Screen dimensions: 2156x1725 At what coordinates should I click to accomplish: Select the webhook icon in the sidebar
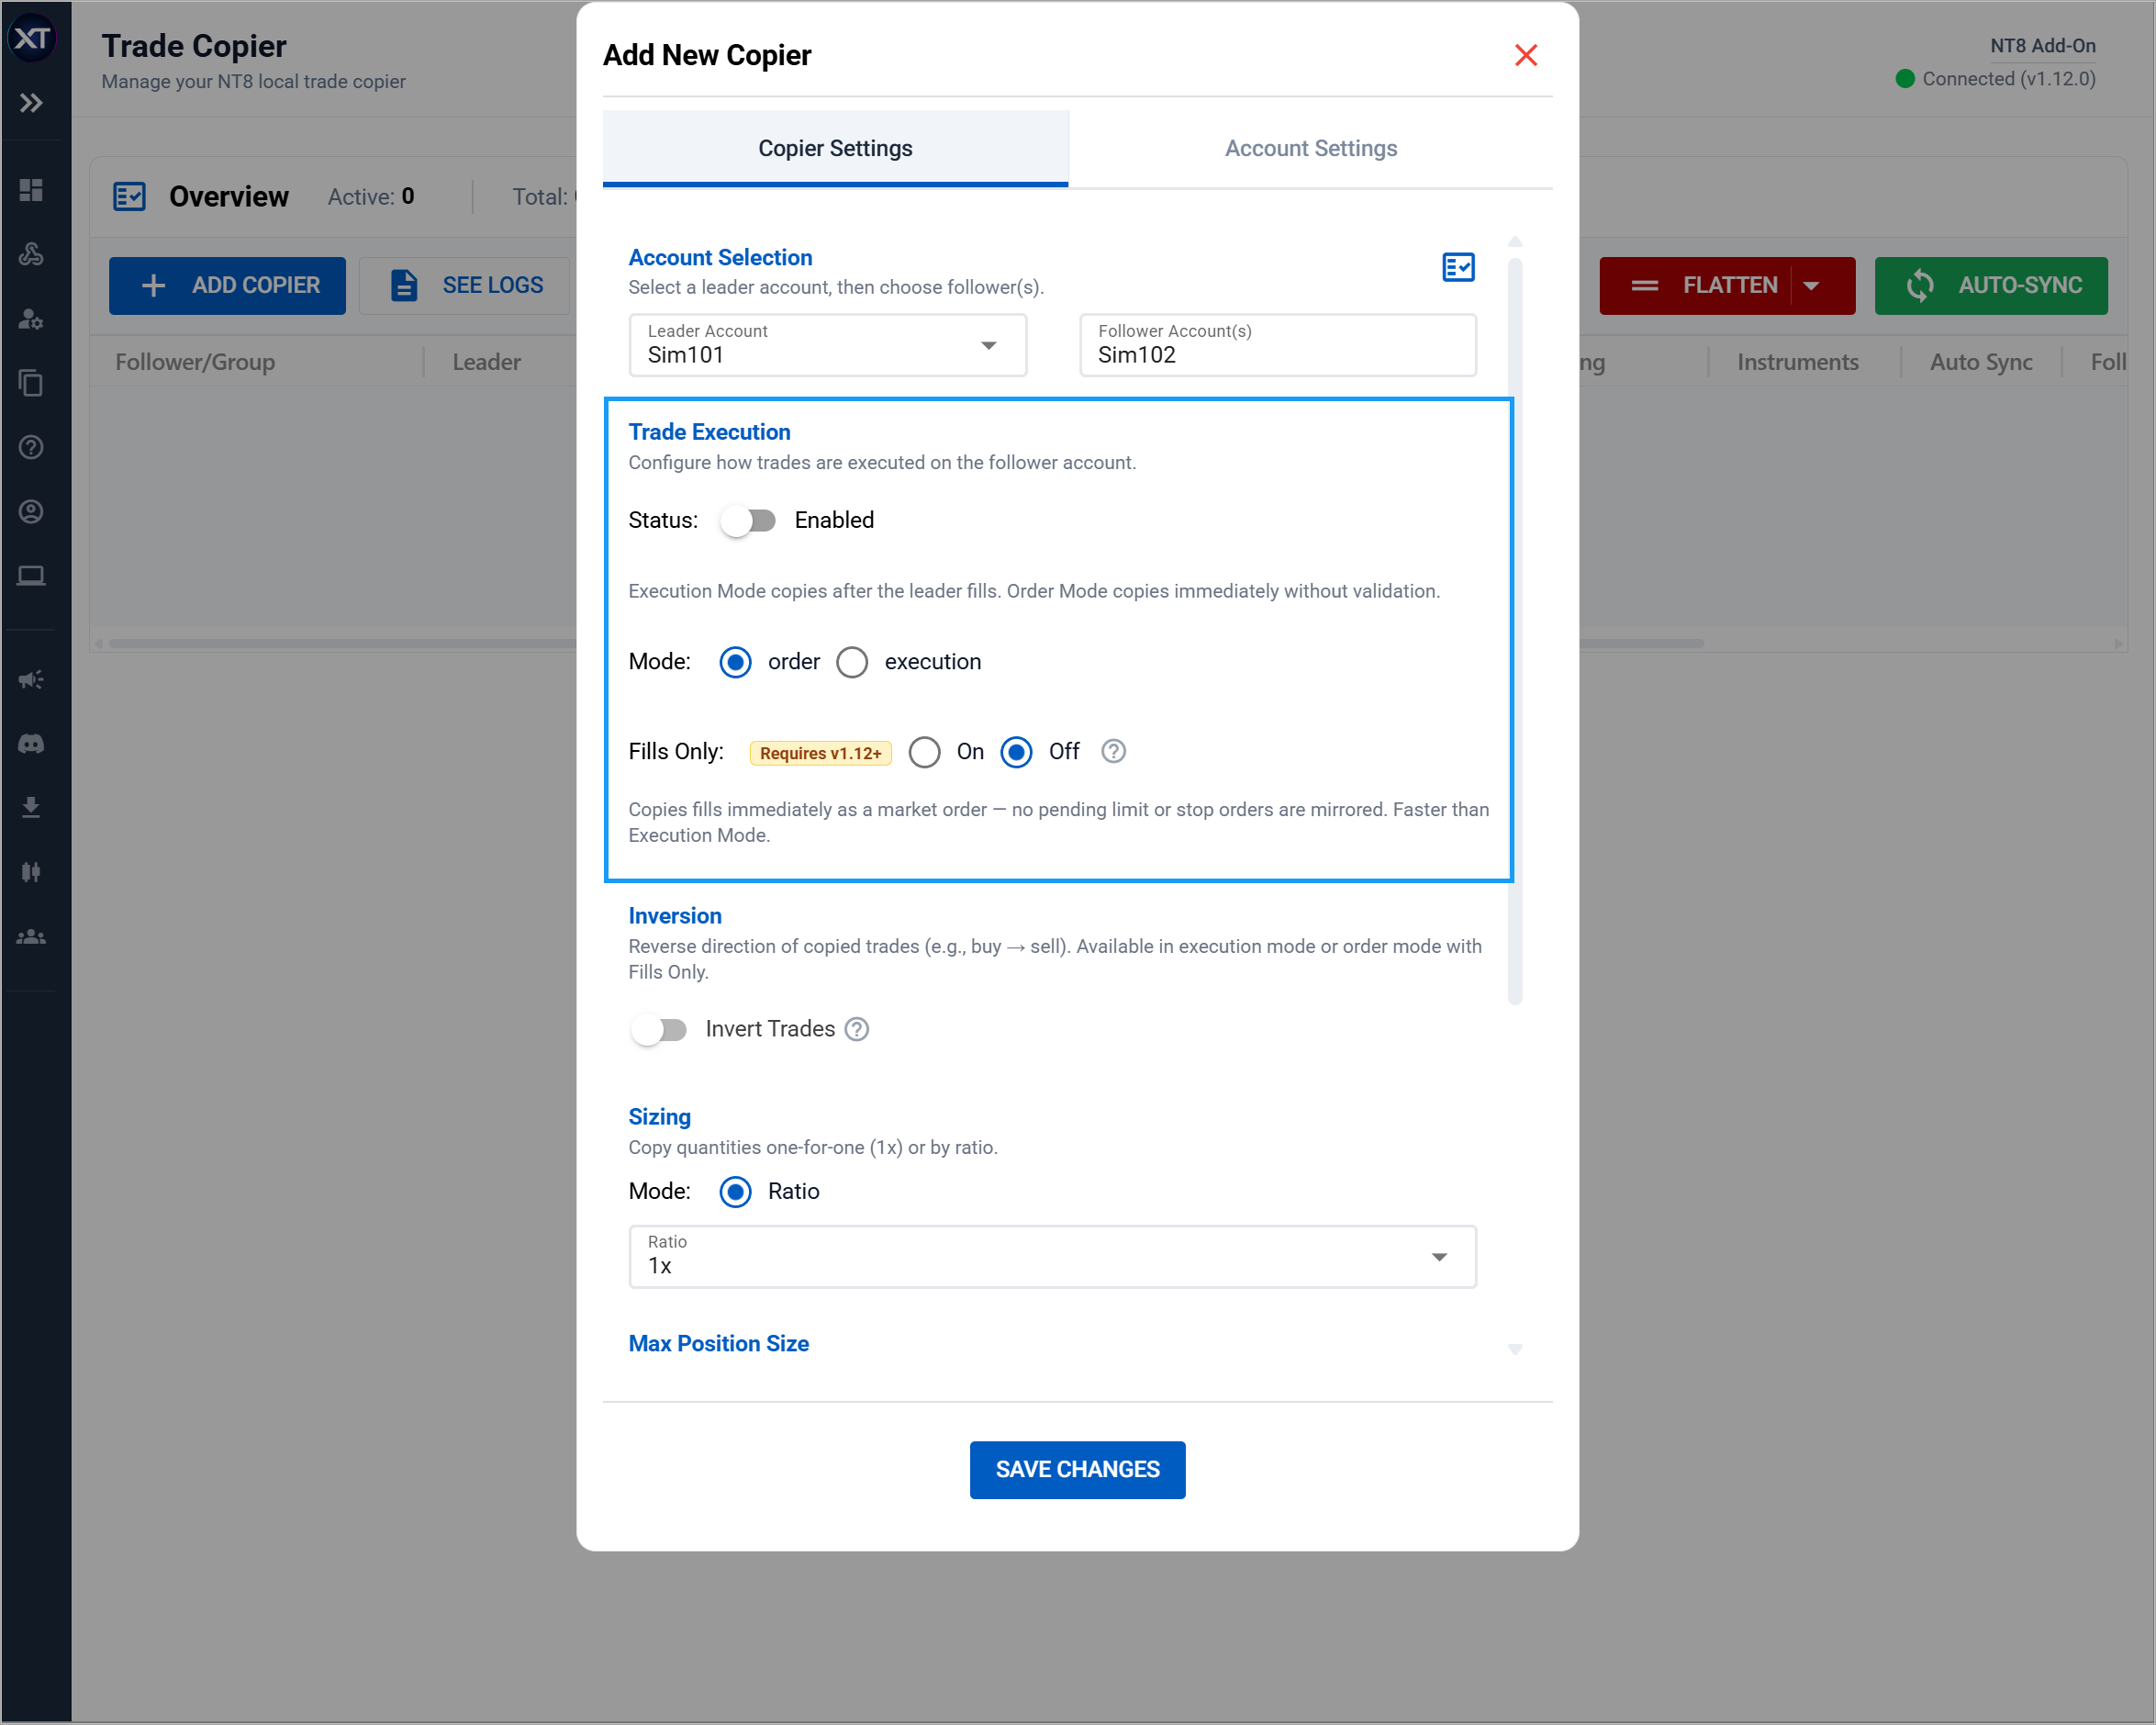31,254
